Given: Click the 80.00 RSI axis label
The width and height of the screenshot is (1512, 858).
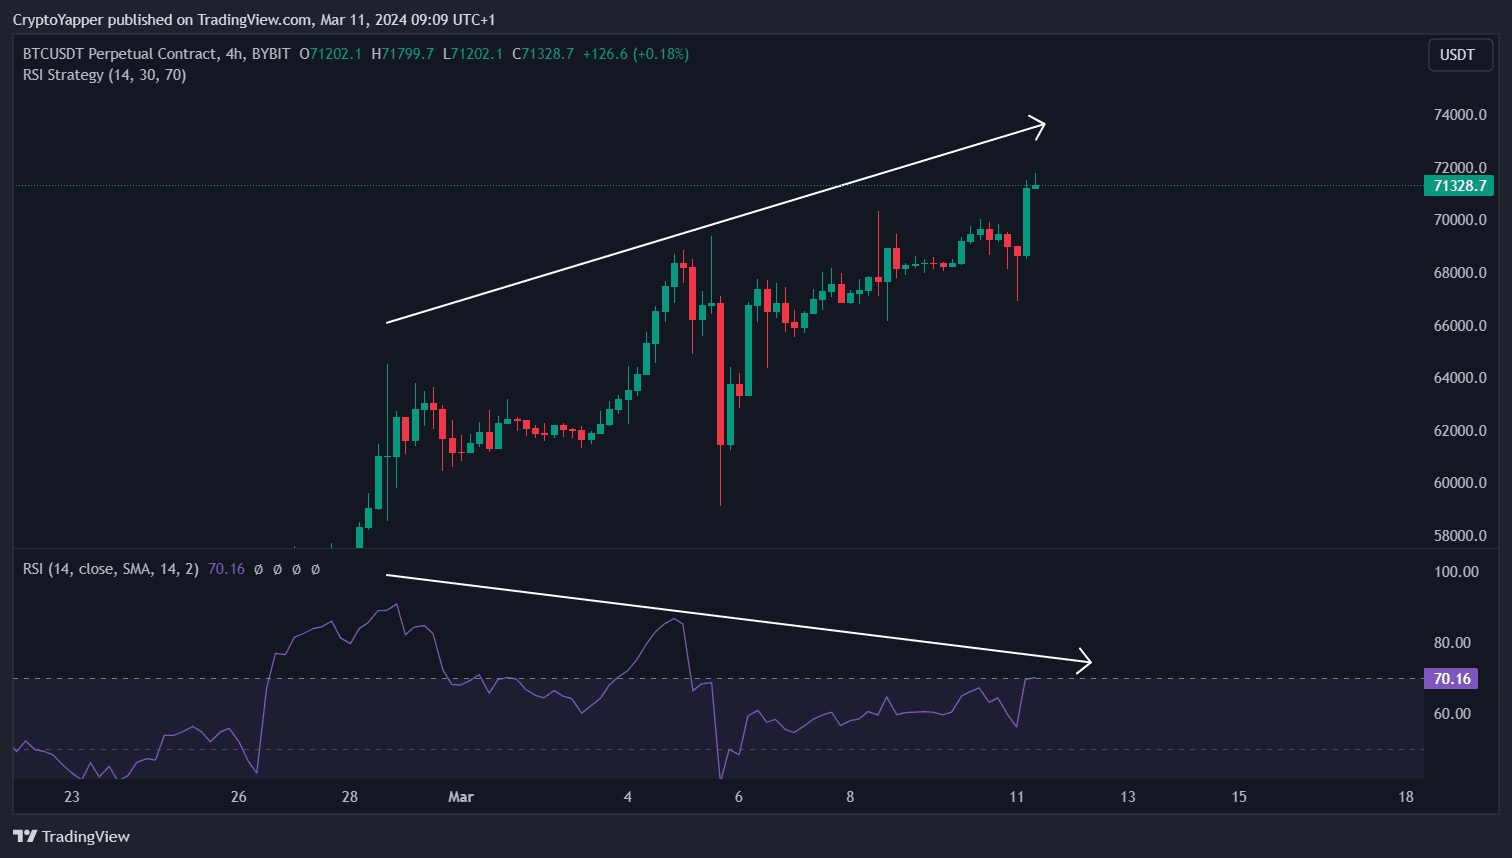Looking at the screenshot, I should point(1452,643).
